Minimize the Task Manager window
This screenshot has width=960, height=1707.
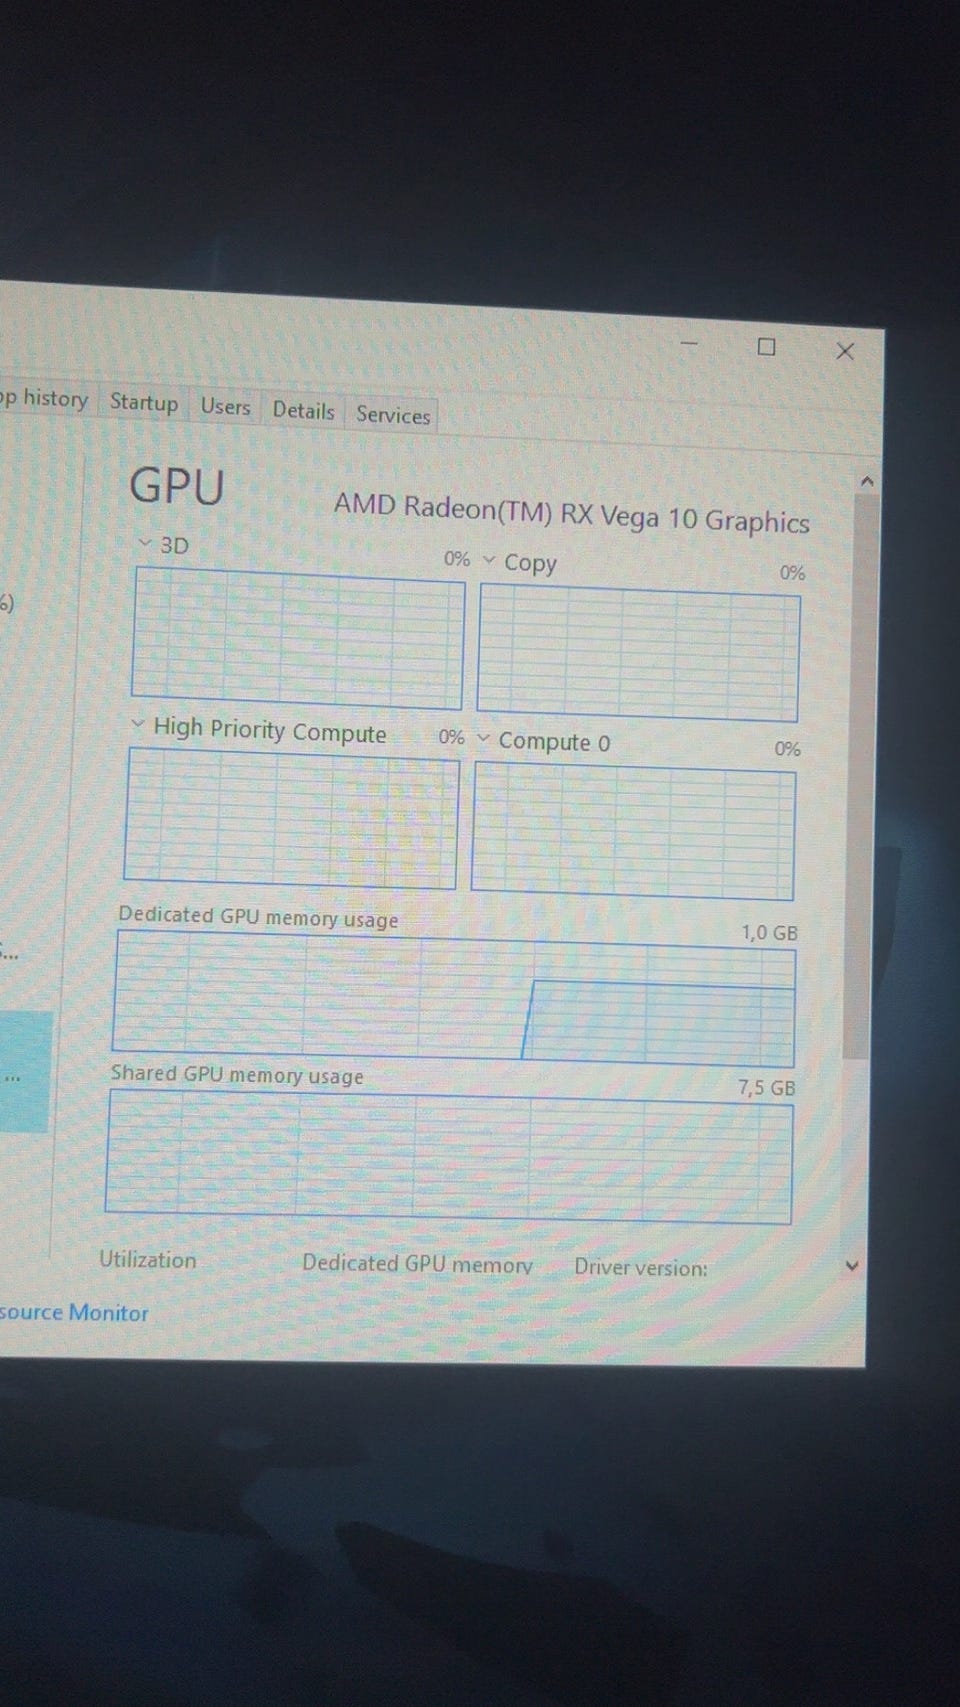pos(689,343)
